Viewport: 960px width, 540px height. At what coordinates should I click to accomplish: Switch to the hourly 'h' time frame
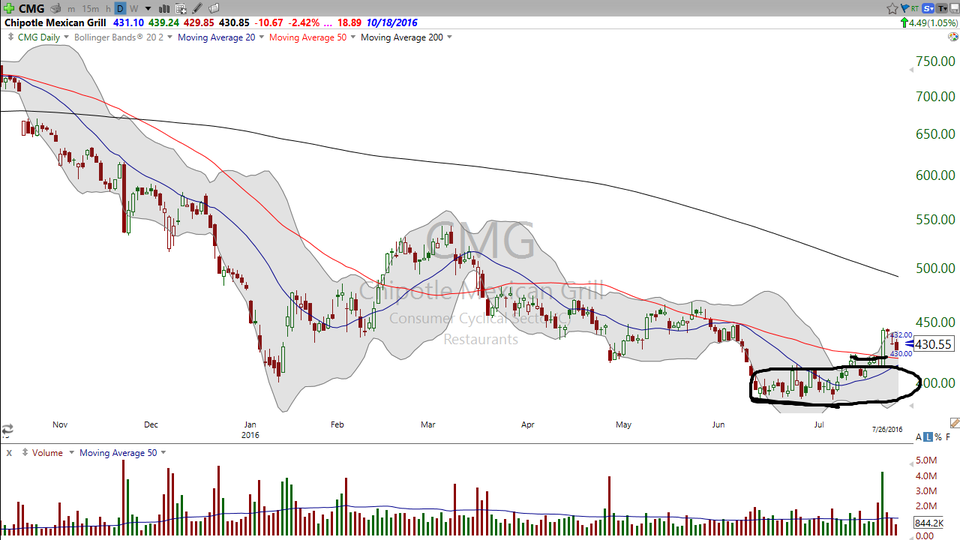click(108, 9)
